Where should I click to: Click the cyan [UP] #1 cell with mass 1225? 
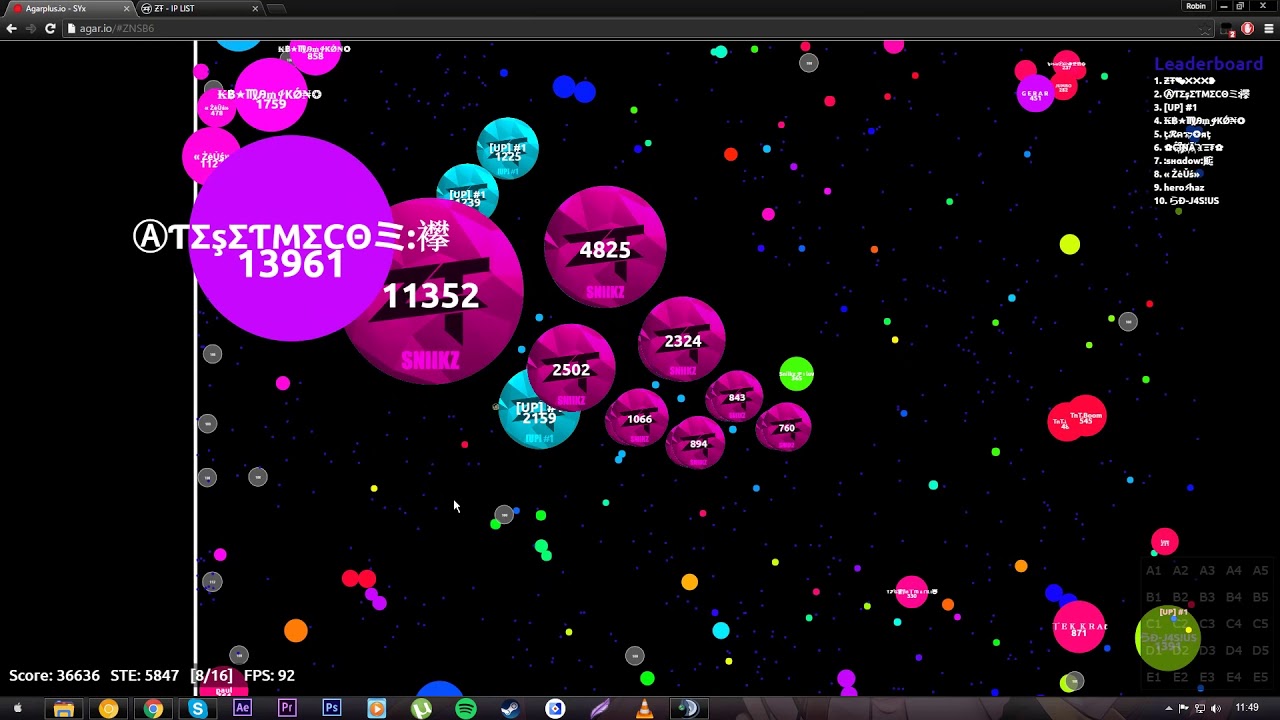(x=507, y=149)
